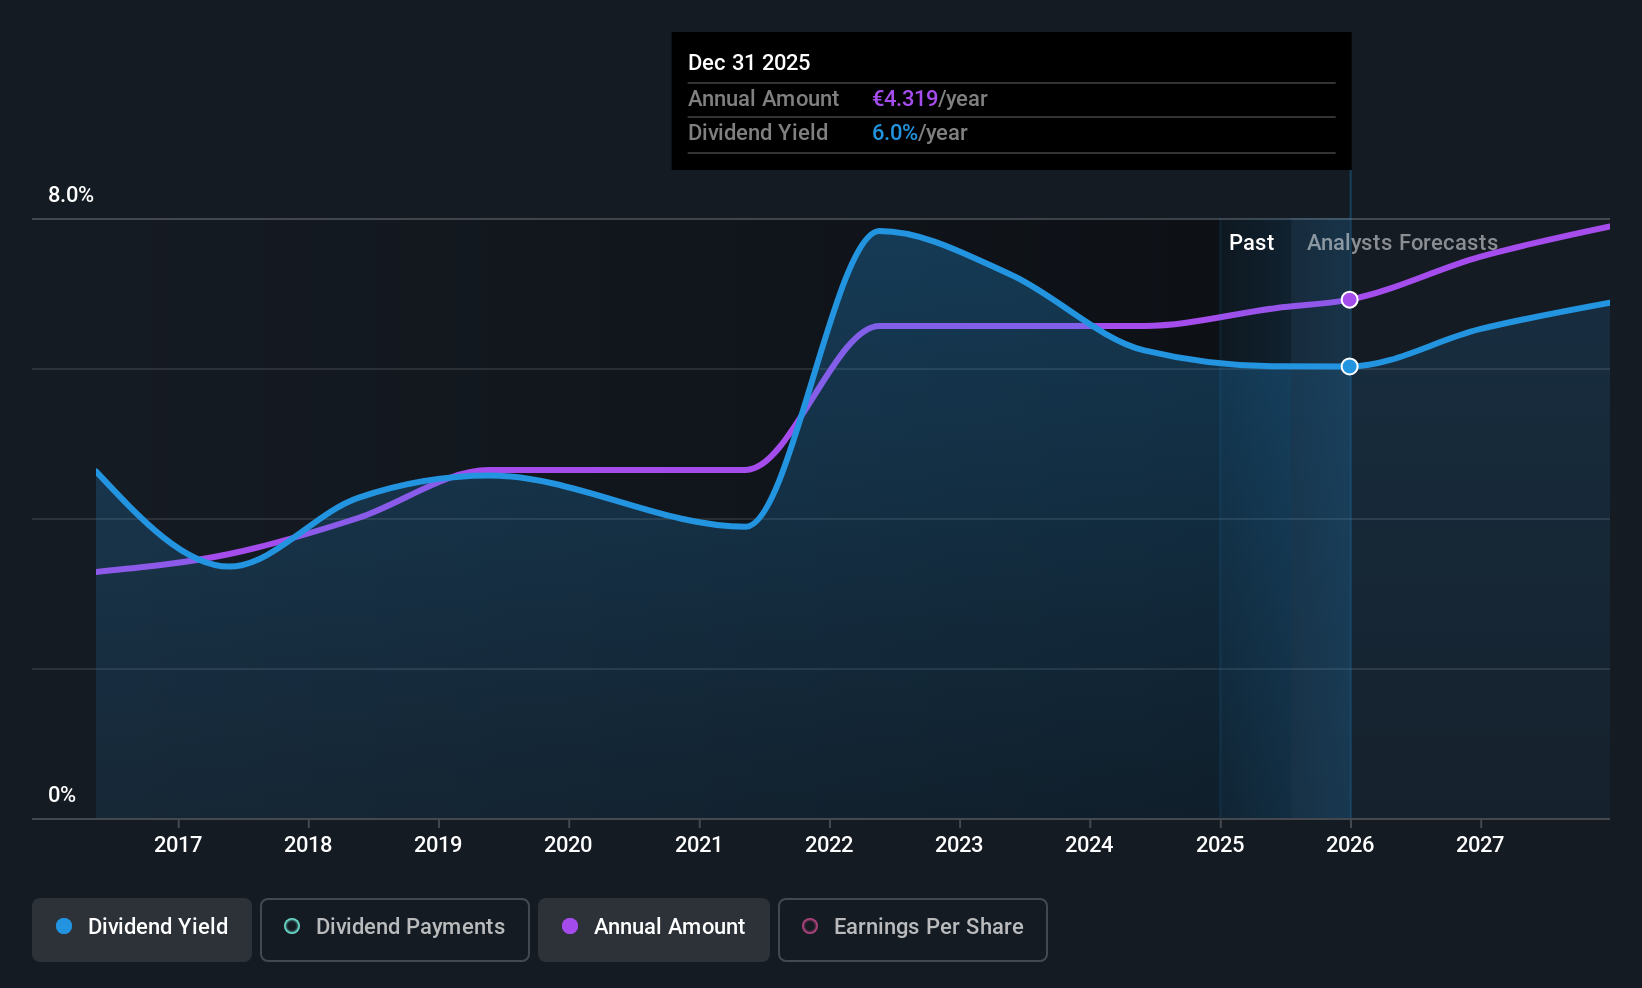Click the pink ring in Earnings Per Share legend
The image size is (1642, 988).
click(810, 926)
